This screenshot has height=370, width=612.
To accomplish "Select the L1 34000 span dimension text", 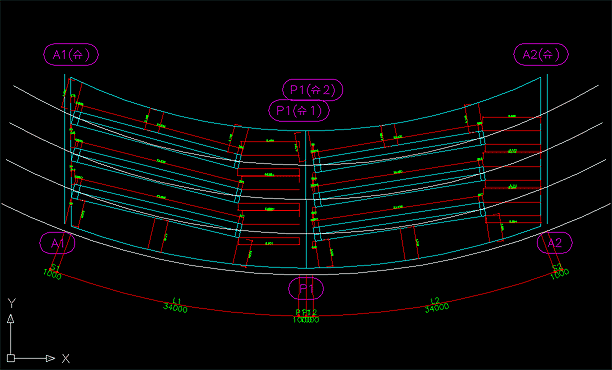I will 175,305.
